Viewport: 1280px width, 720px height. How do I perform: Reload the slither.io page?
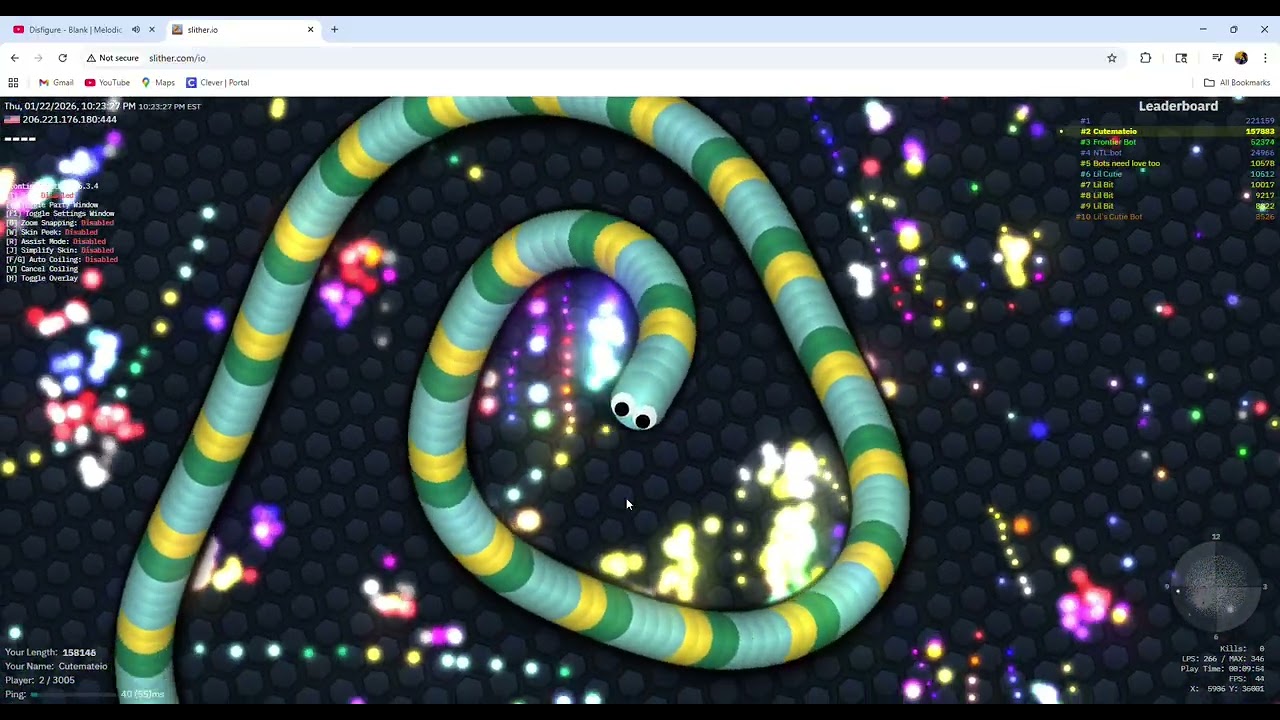tap(62, 58)
